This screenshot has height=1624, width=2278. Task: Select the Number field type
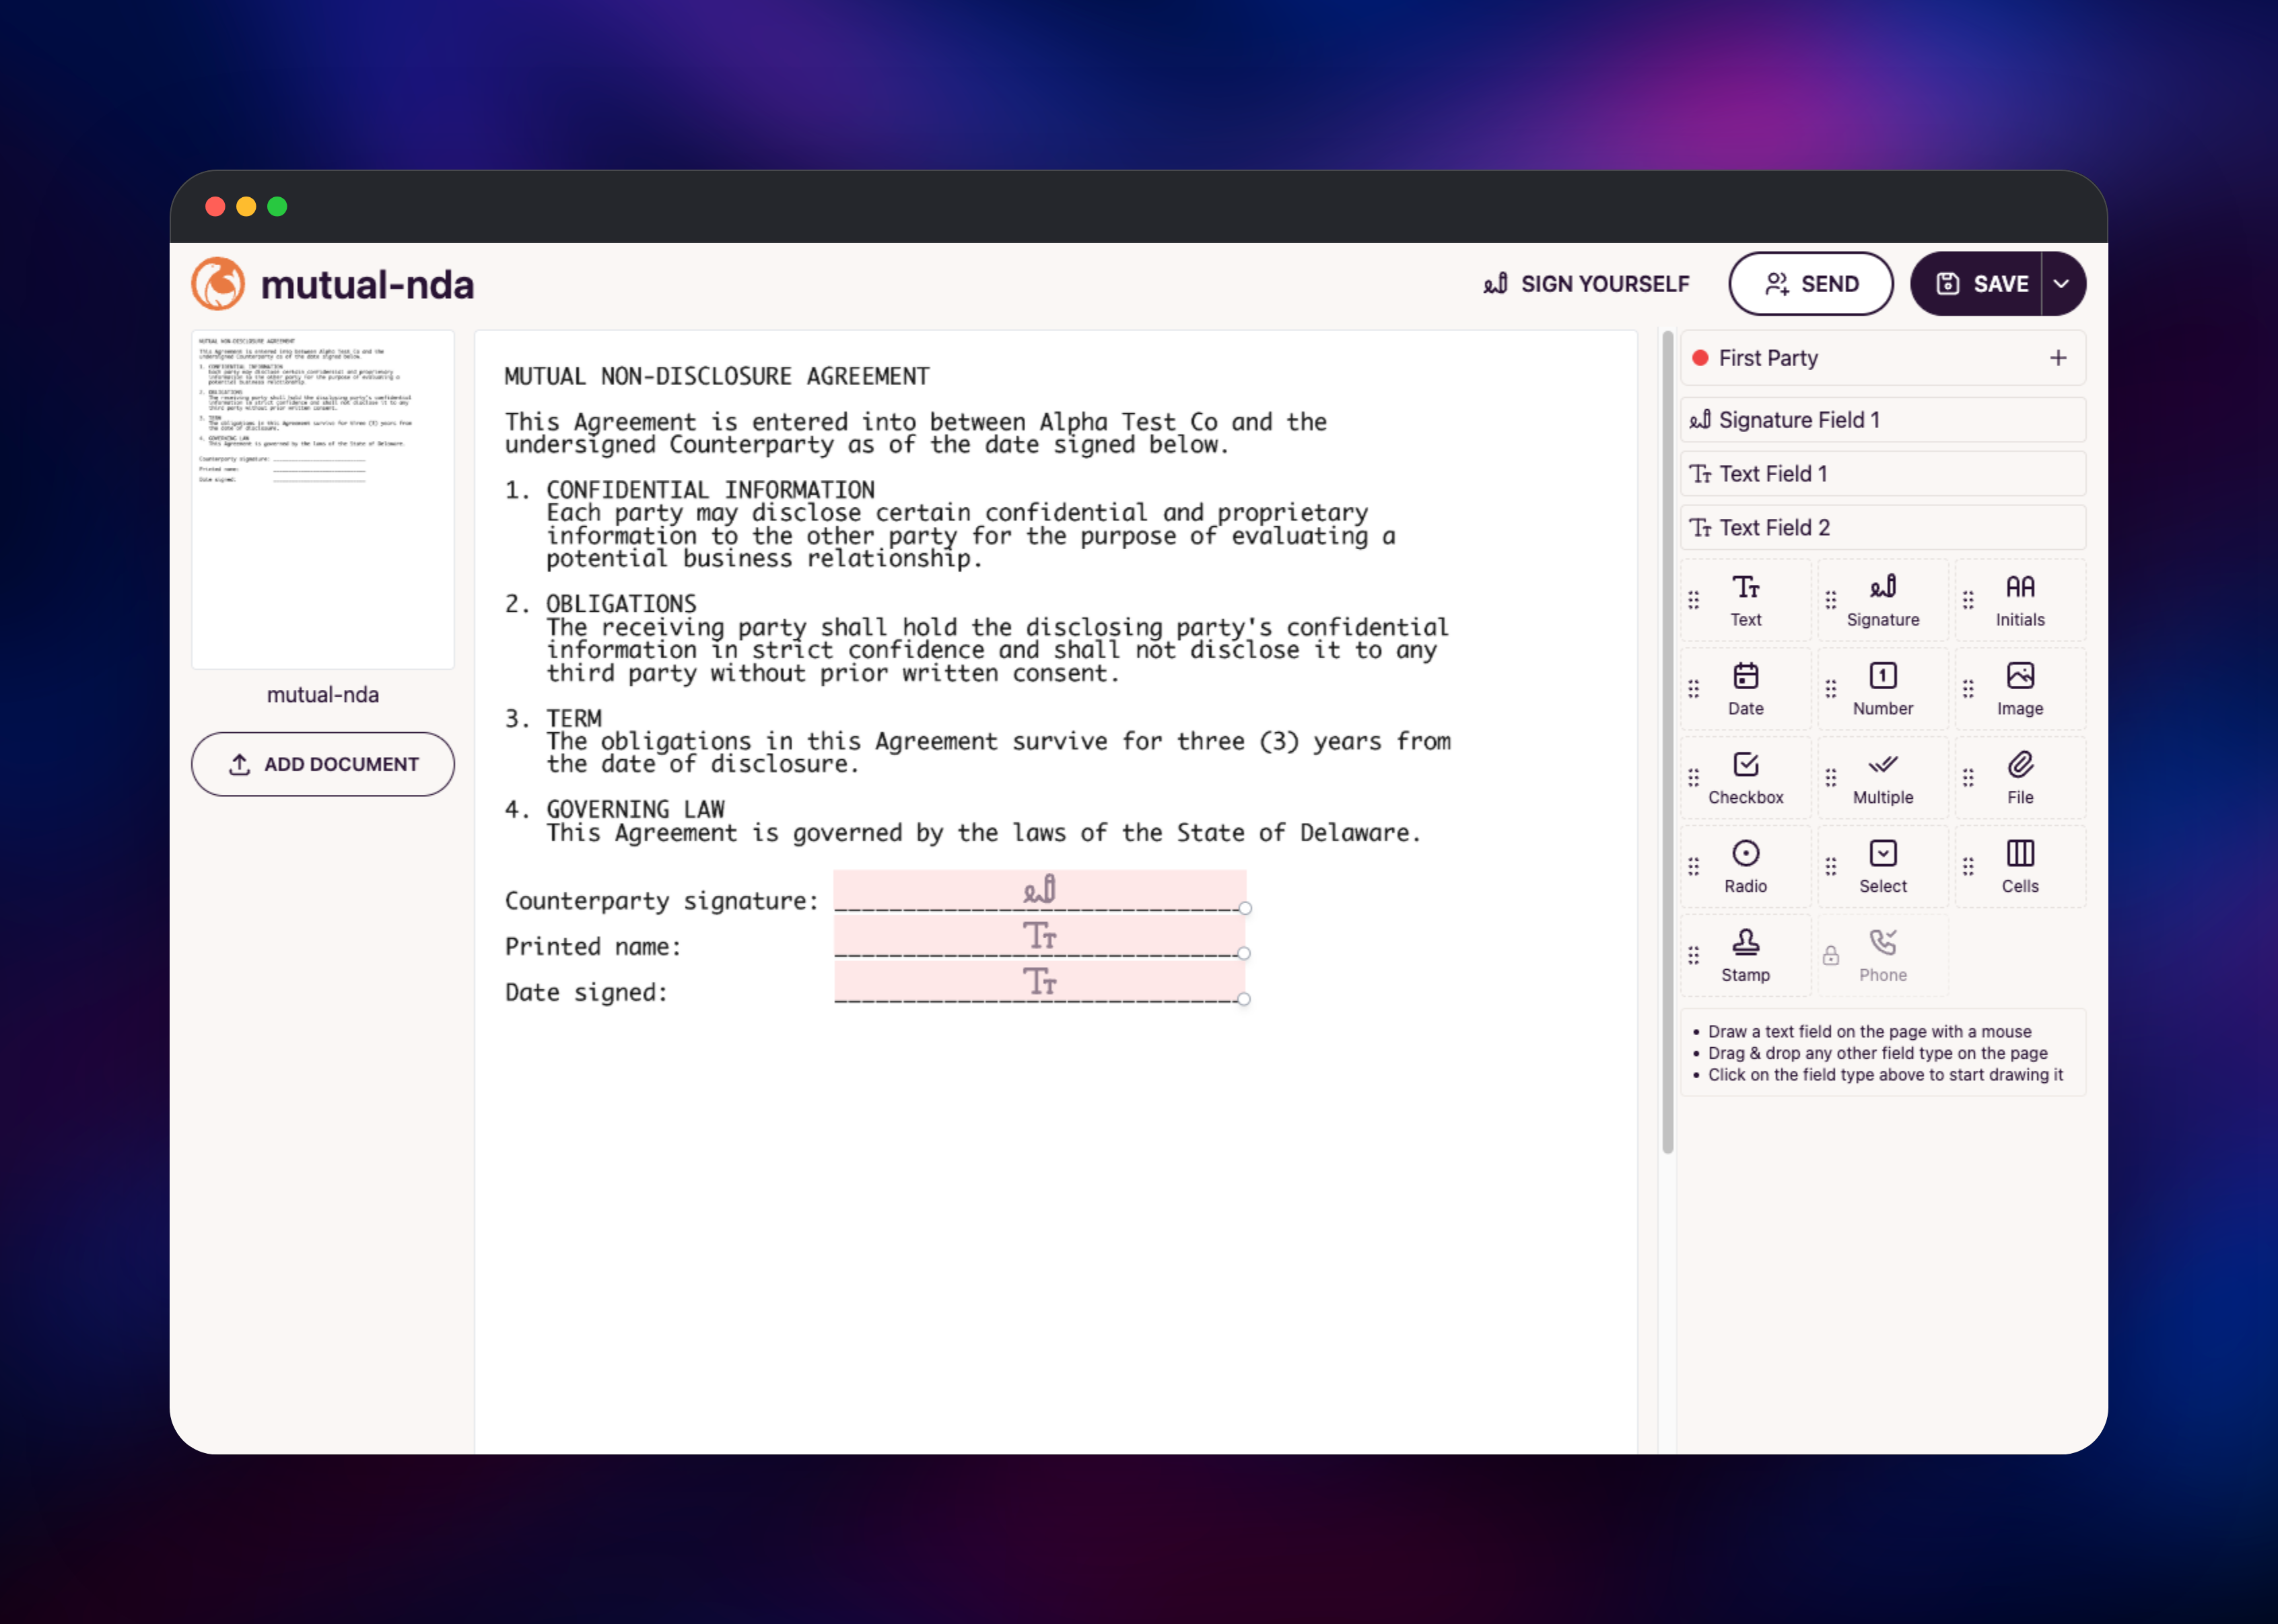click(x=1882, y=689)
